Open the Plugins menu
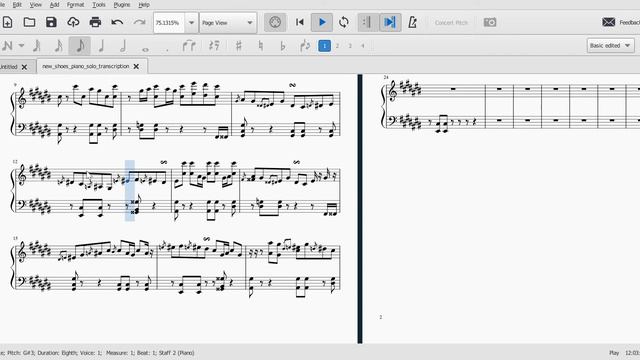The image size is (640, 360). (122, 5)
